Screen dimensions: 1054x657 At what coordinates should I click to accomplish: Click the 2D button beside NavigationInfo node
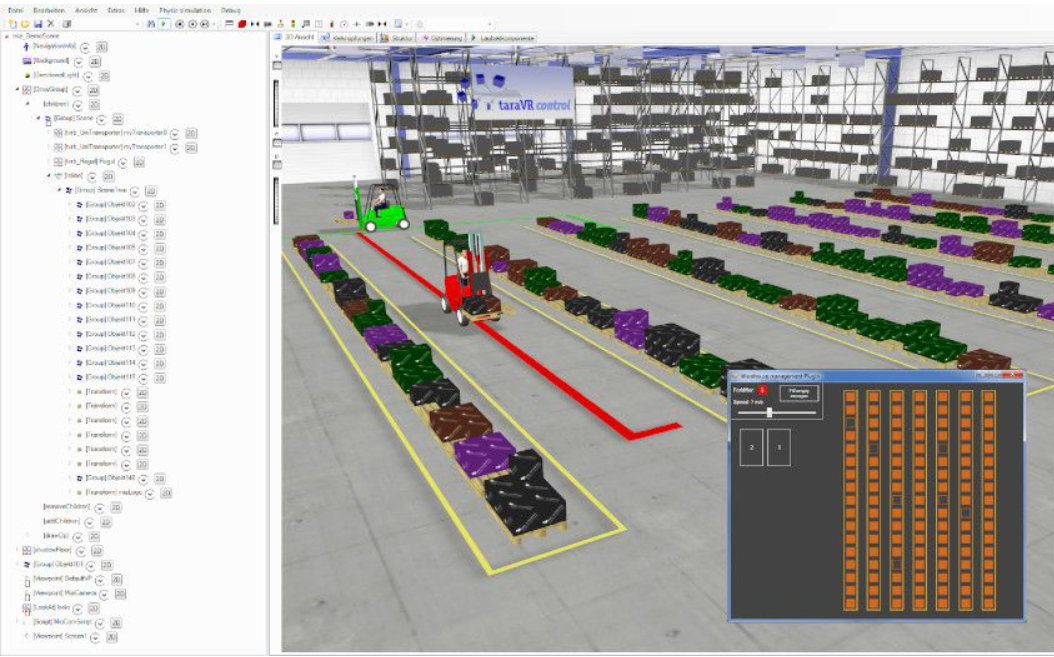click(x=102, y=46)
